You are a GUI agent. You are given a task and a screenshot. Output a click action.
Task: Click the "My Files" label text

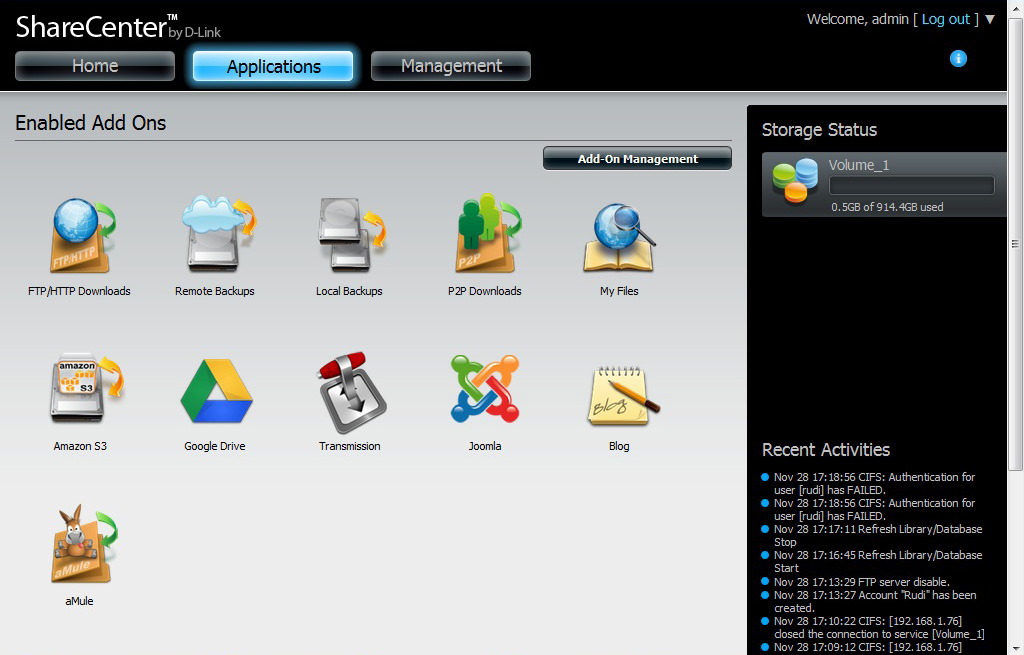coord(619,291)
